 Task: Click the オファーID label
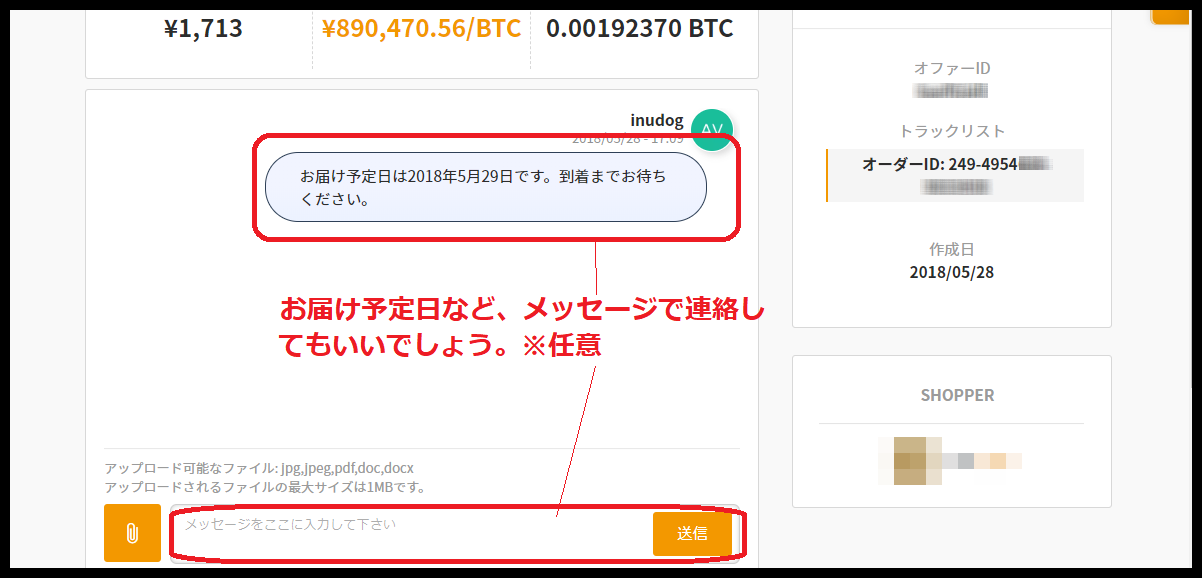point(952,68)
